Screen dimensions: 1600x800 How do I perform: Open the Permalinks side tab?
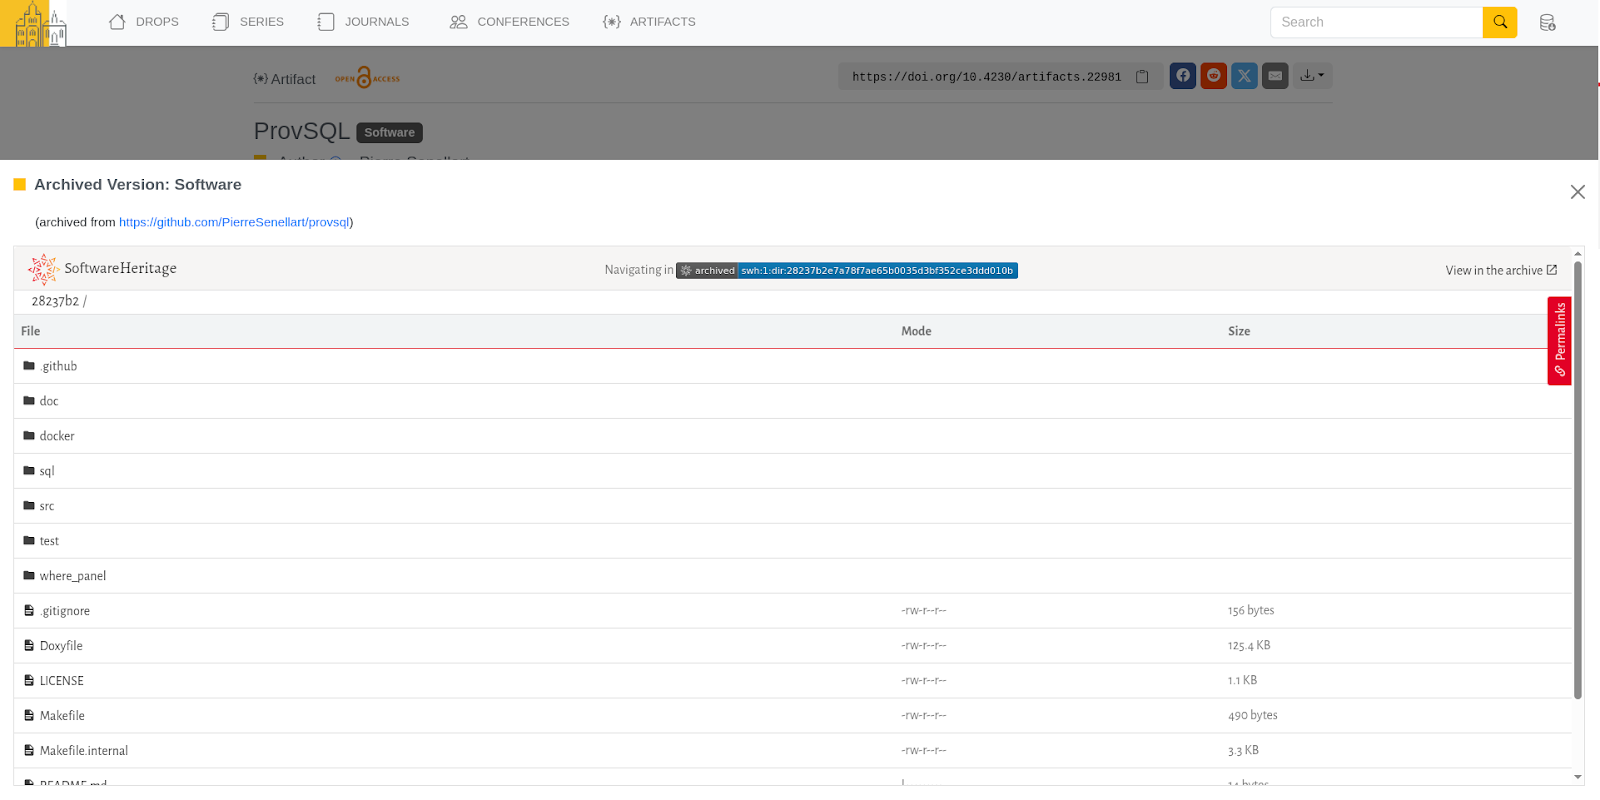[1559, 340]
